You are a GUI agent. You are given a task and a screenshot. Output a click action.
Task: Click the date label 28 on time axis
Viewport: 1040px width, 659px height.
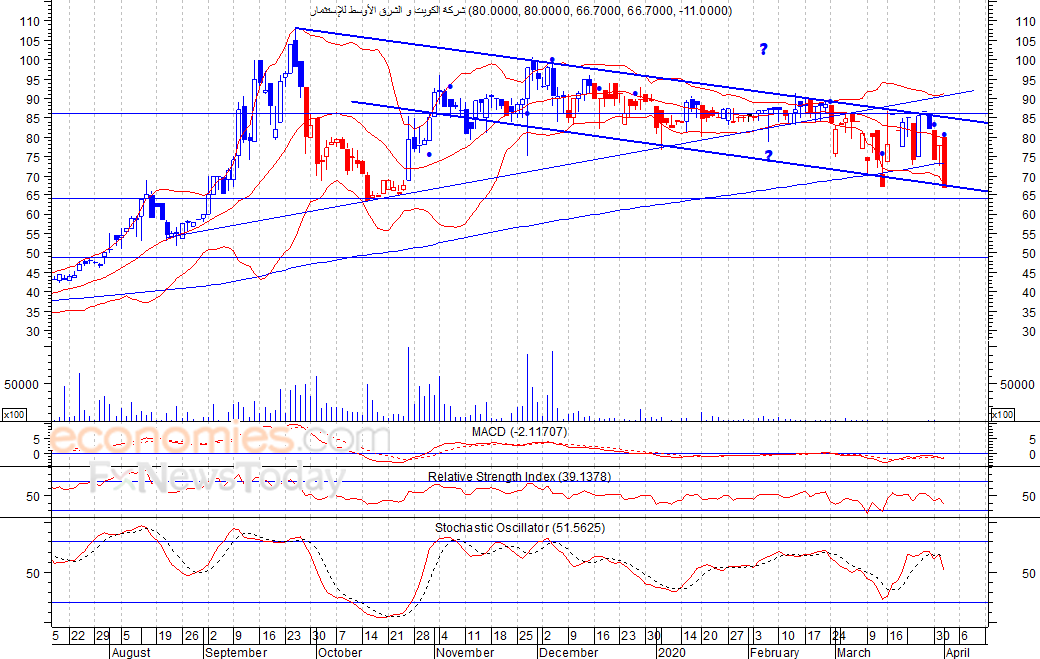point(422,636)
